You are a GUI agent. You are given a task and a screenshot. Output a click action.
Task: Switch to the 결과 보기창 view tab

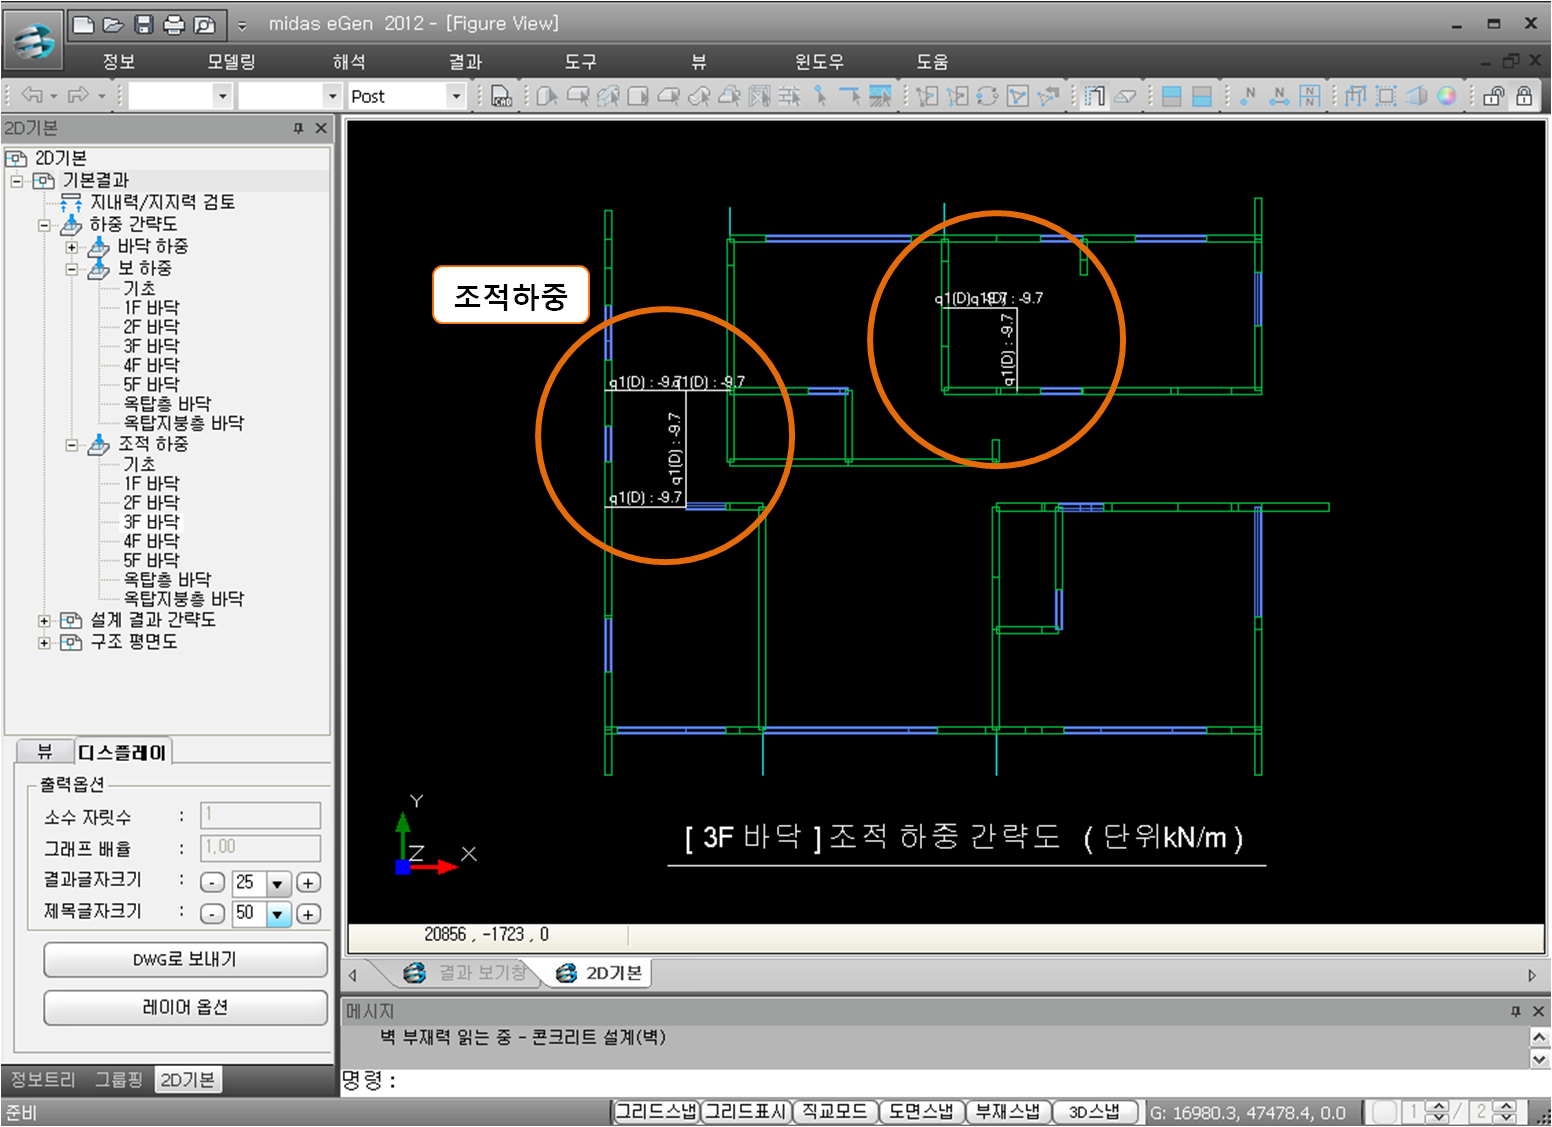coord(466,973)
